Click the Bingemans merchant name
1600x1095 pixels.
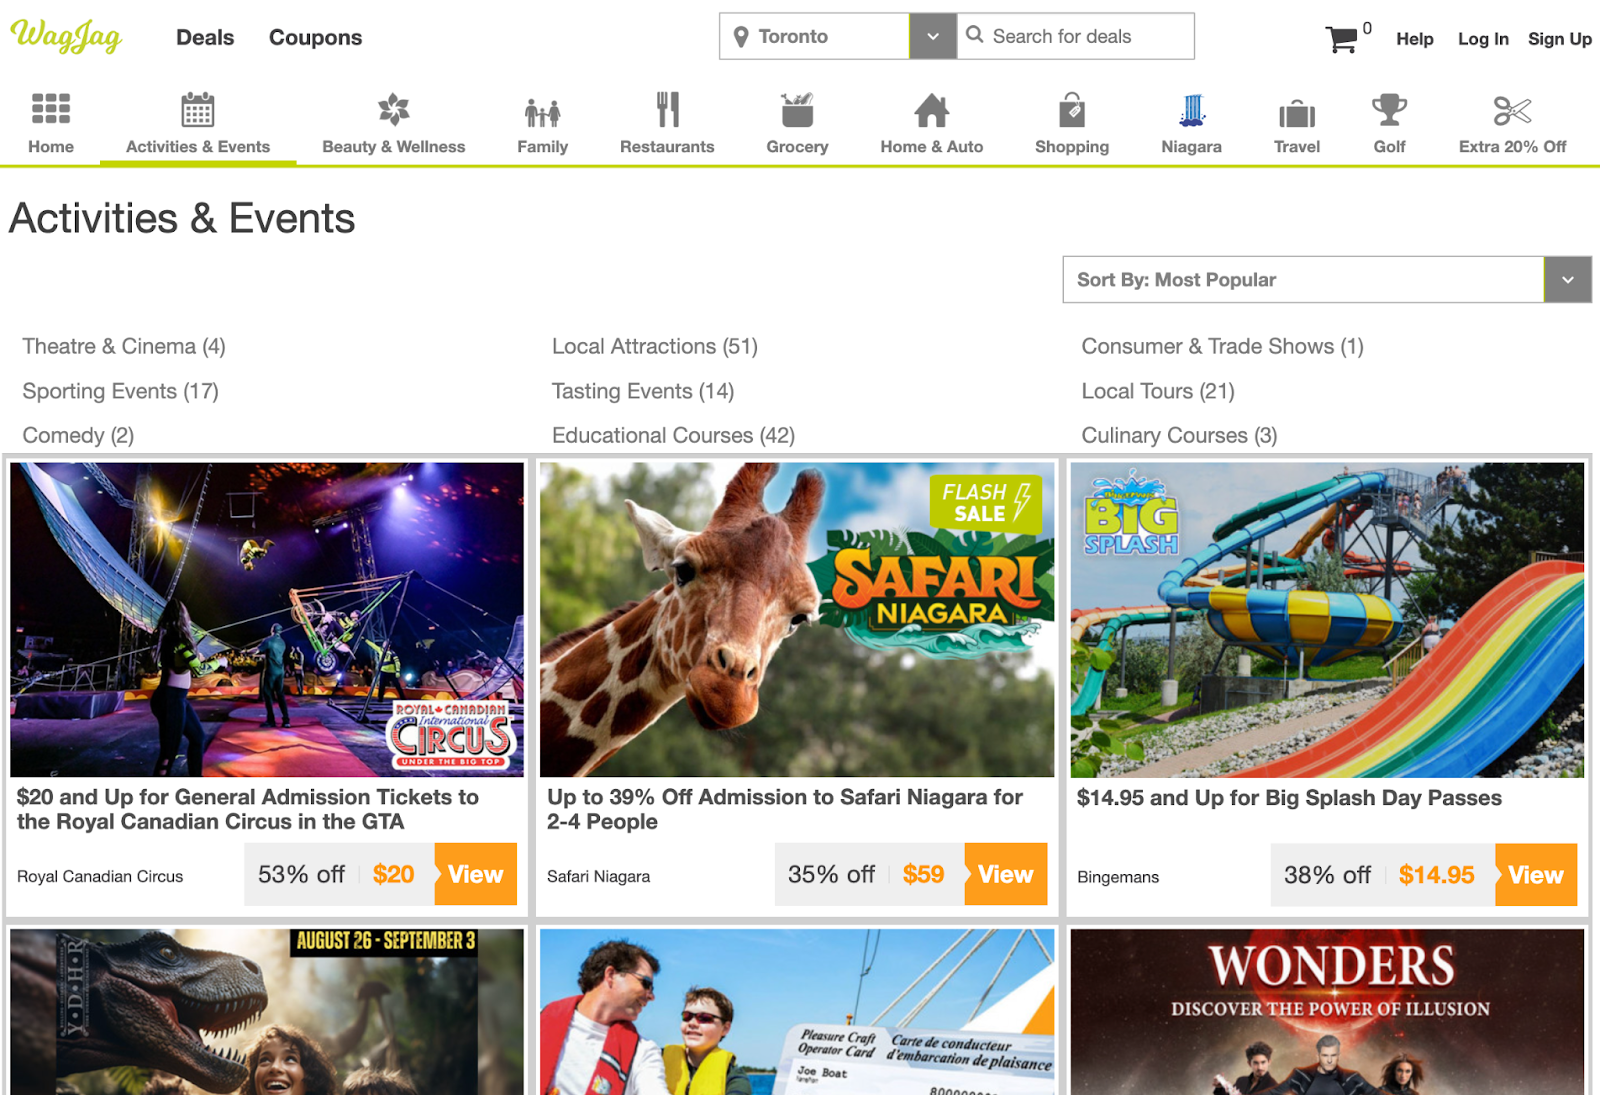click(1118, 877)
